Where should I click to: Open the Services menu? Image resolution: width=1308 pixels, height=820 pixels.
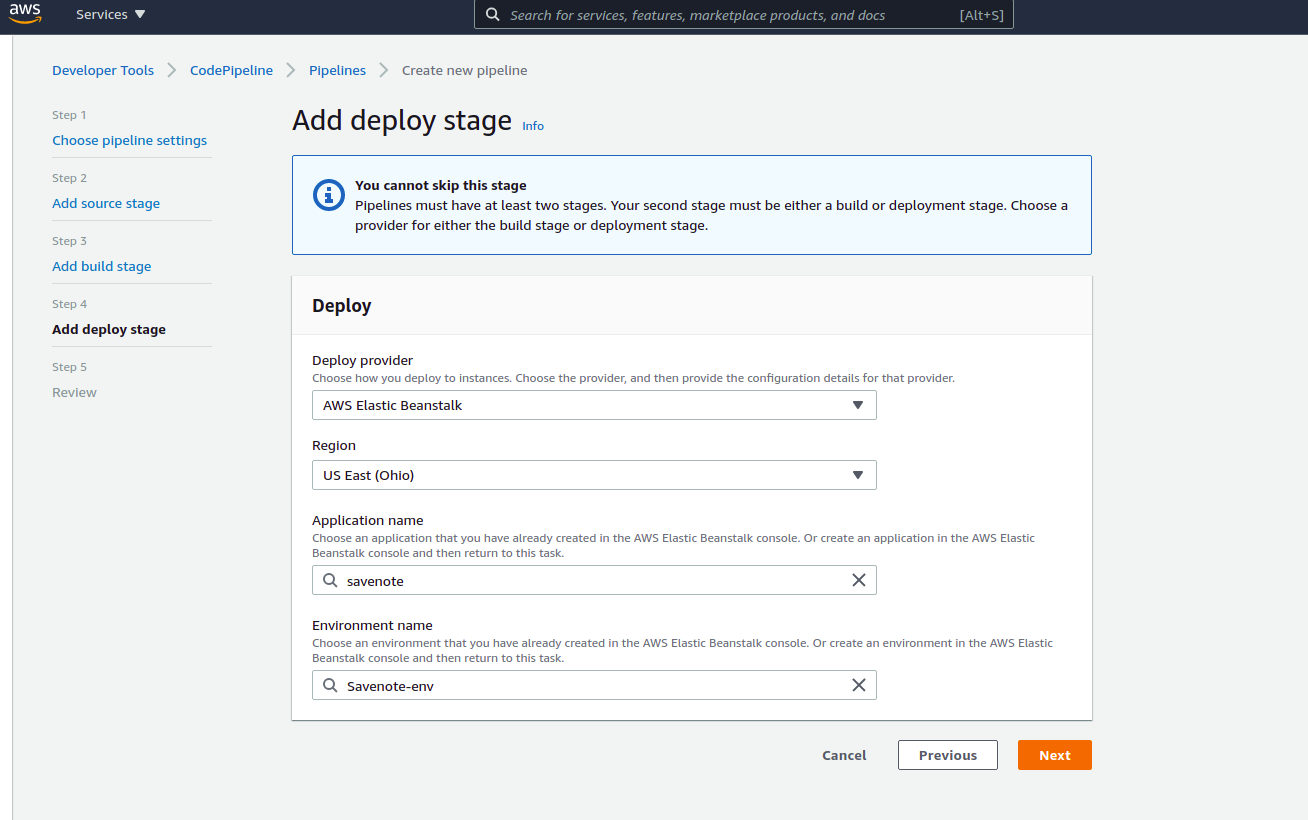[x=110, y=15]
